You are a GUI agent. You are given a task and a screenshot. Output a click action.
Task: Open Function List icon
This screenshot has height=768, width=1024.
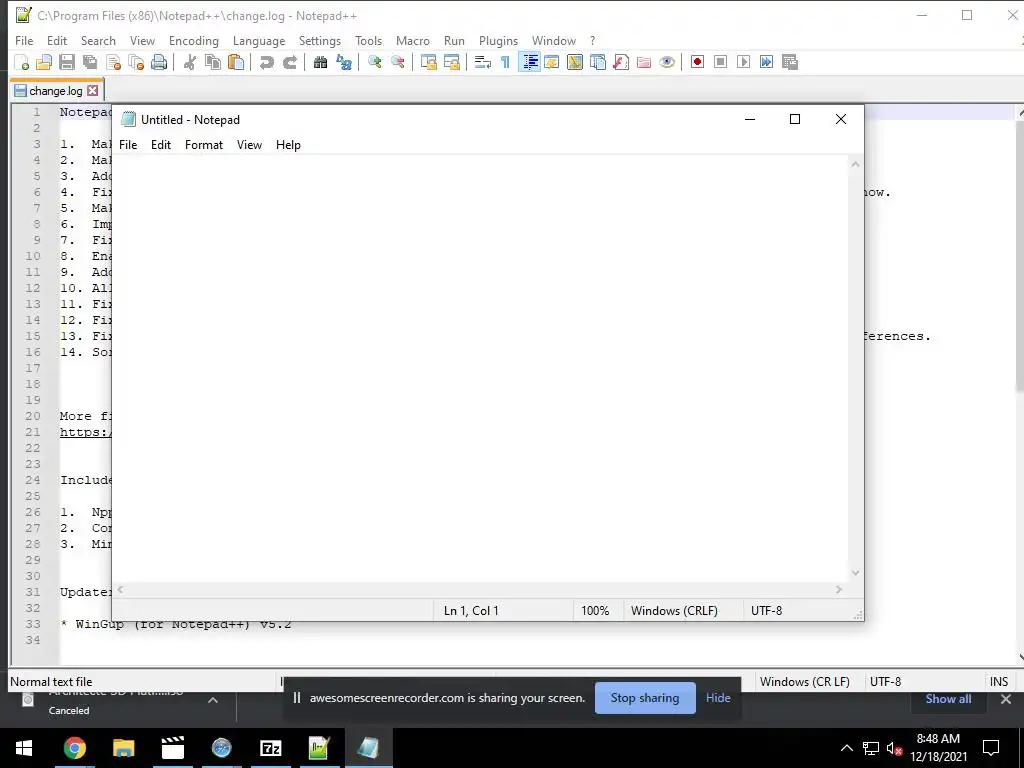[x=621, y=62]
